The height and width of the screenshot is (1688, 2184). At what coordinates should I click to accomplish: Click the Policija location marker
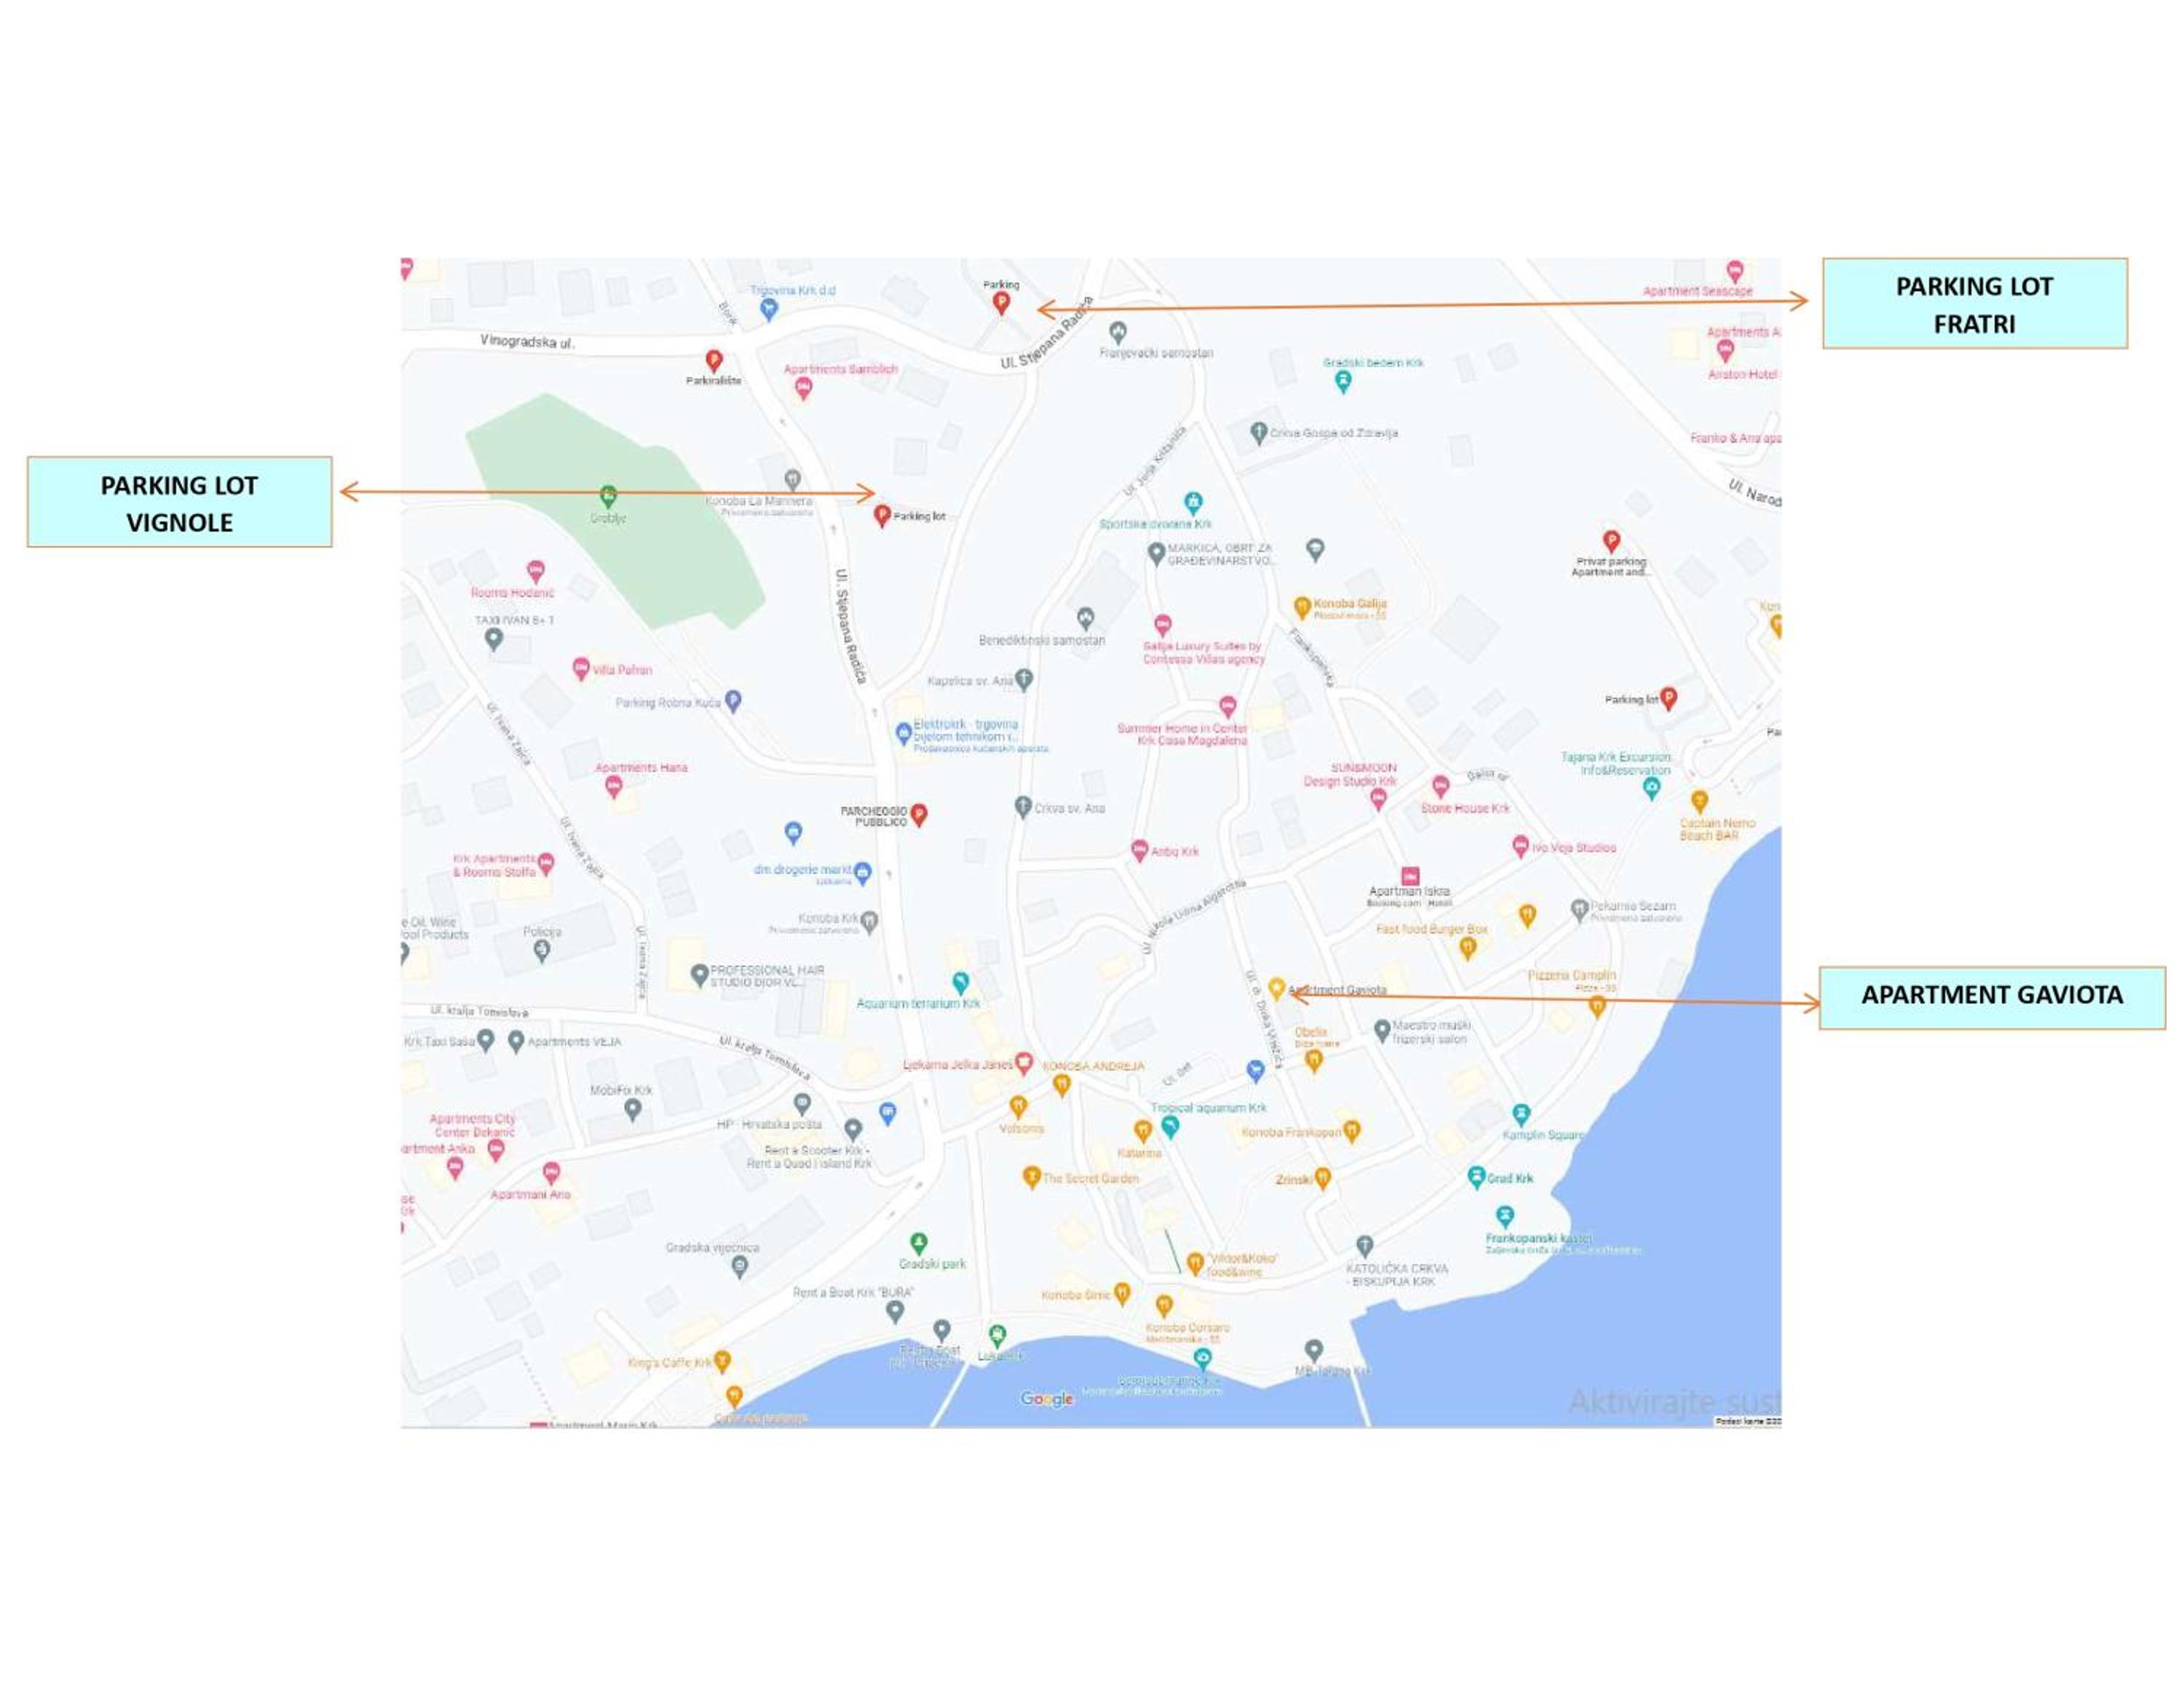542,951
